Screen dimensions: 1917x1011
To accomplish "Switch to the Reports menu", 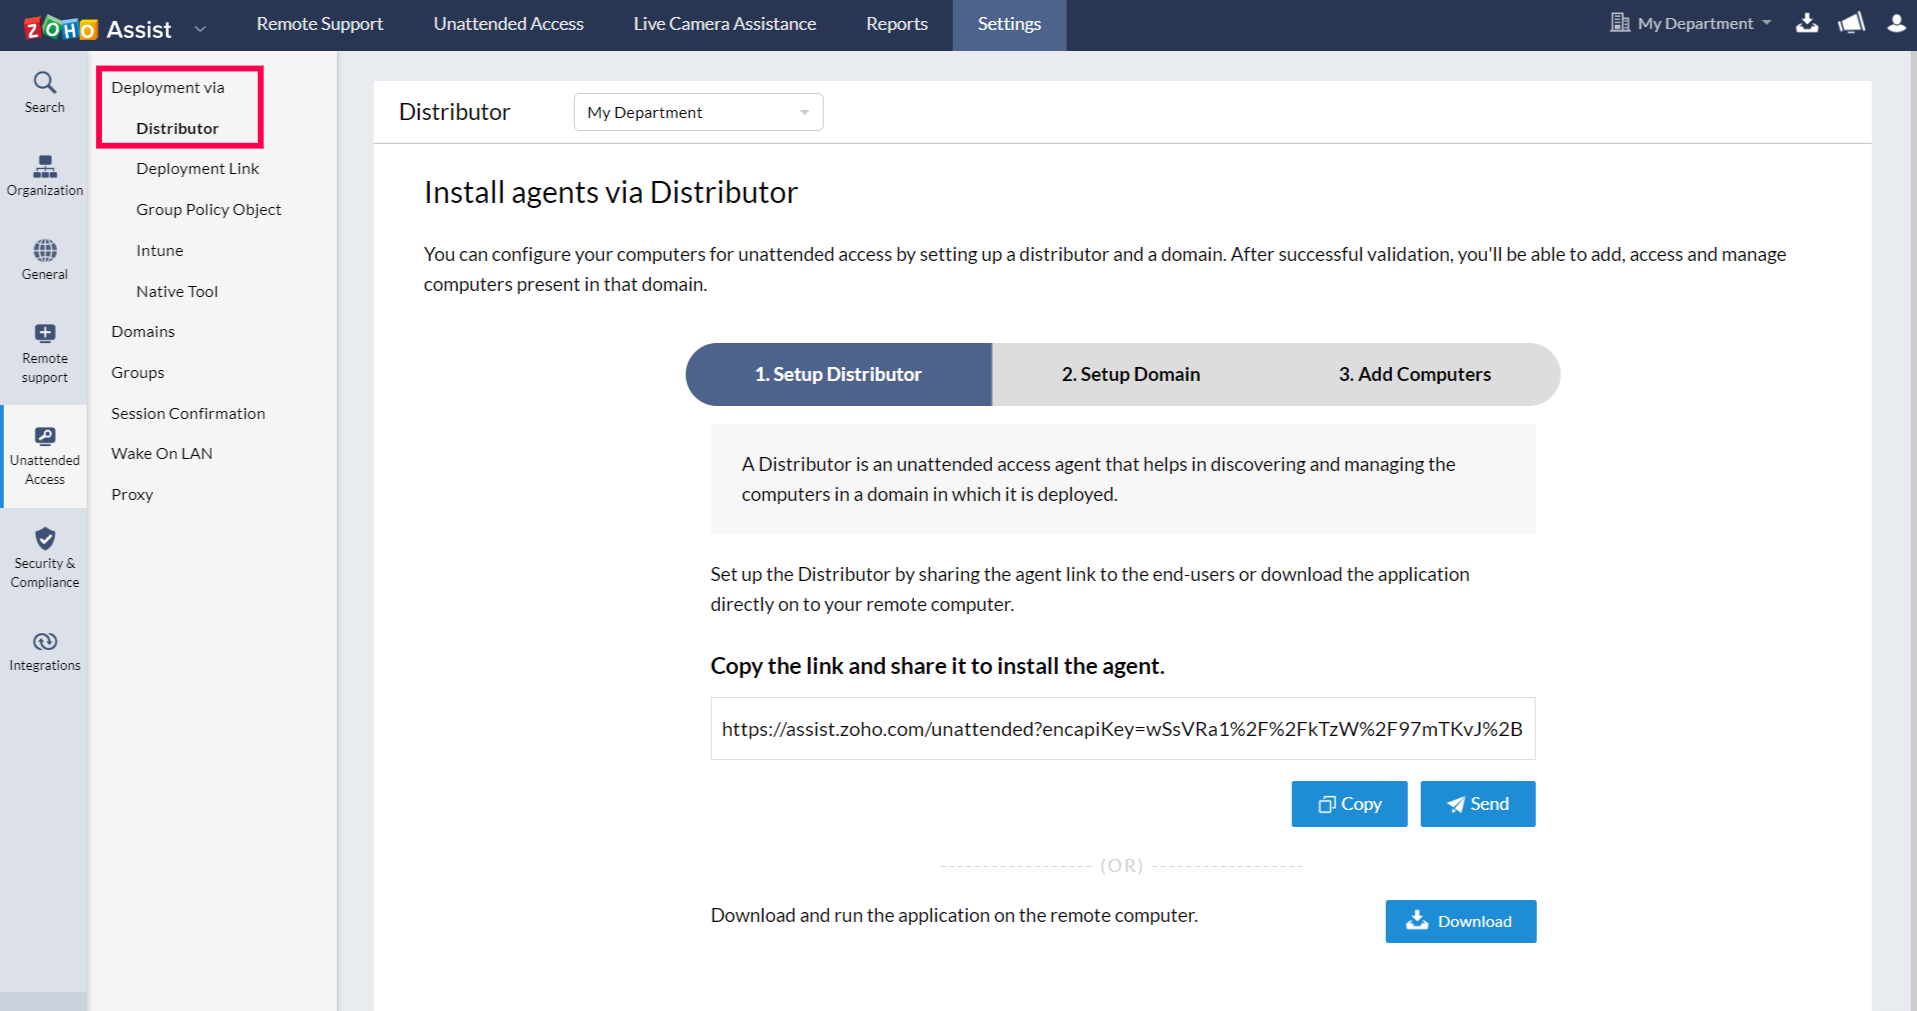I will pyautogui.click(x=895, y=23).
